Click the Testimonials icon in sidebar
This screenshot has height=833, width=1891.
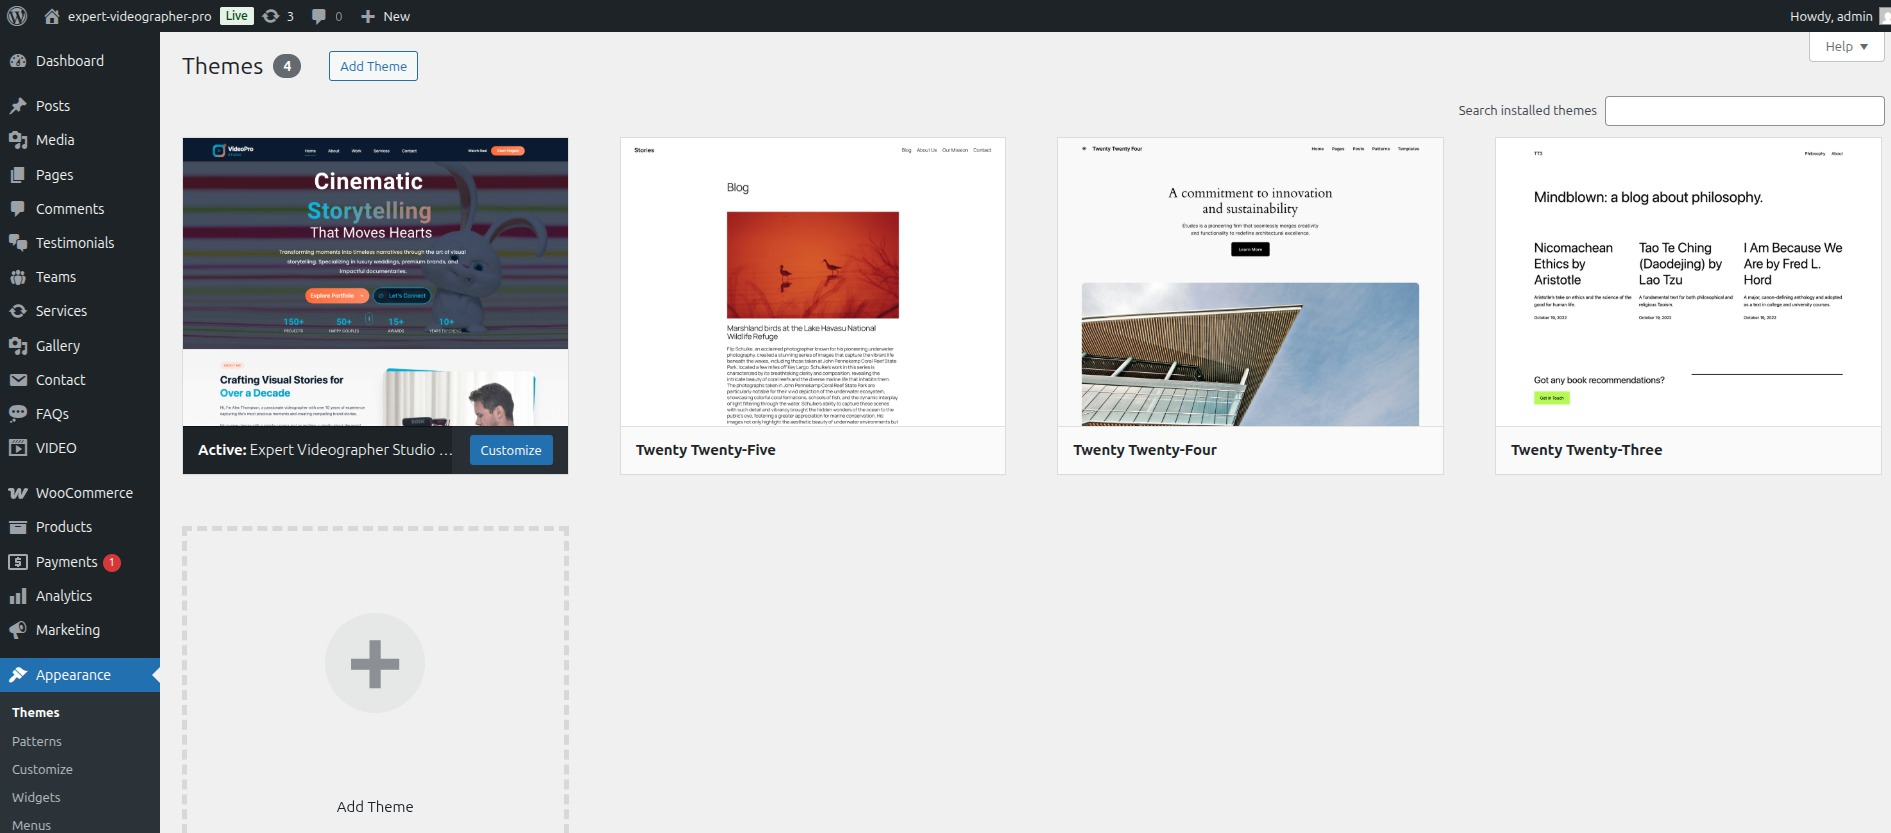point(18,243)
